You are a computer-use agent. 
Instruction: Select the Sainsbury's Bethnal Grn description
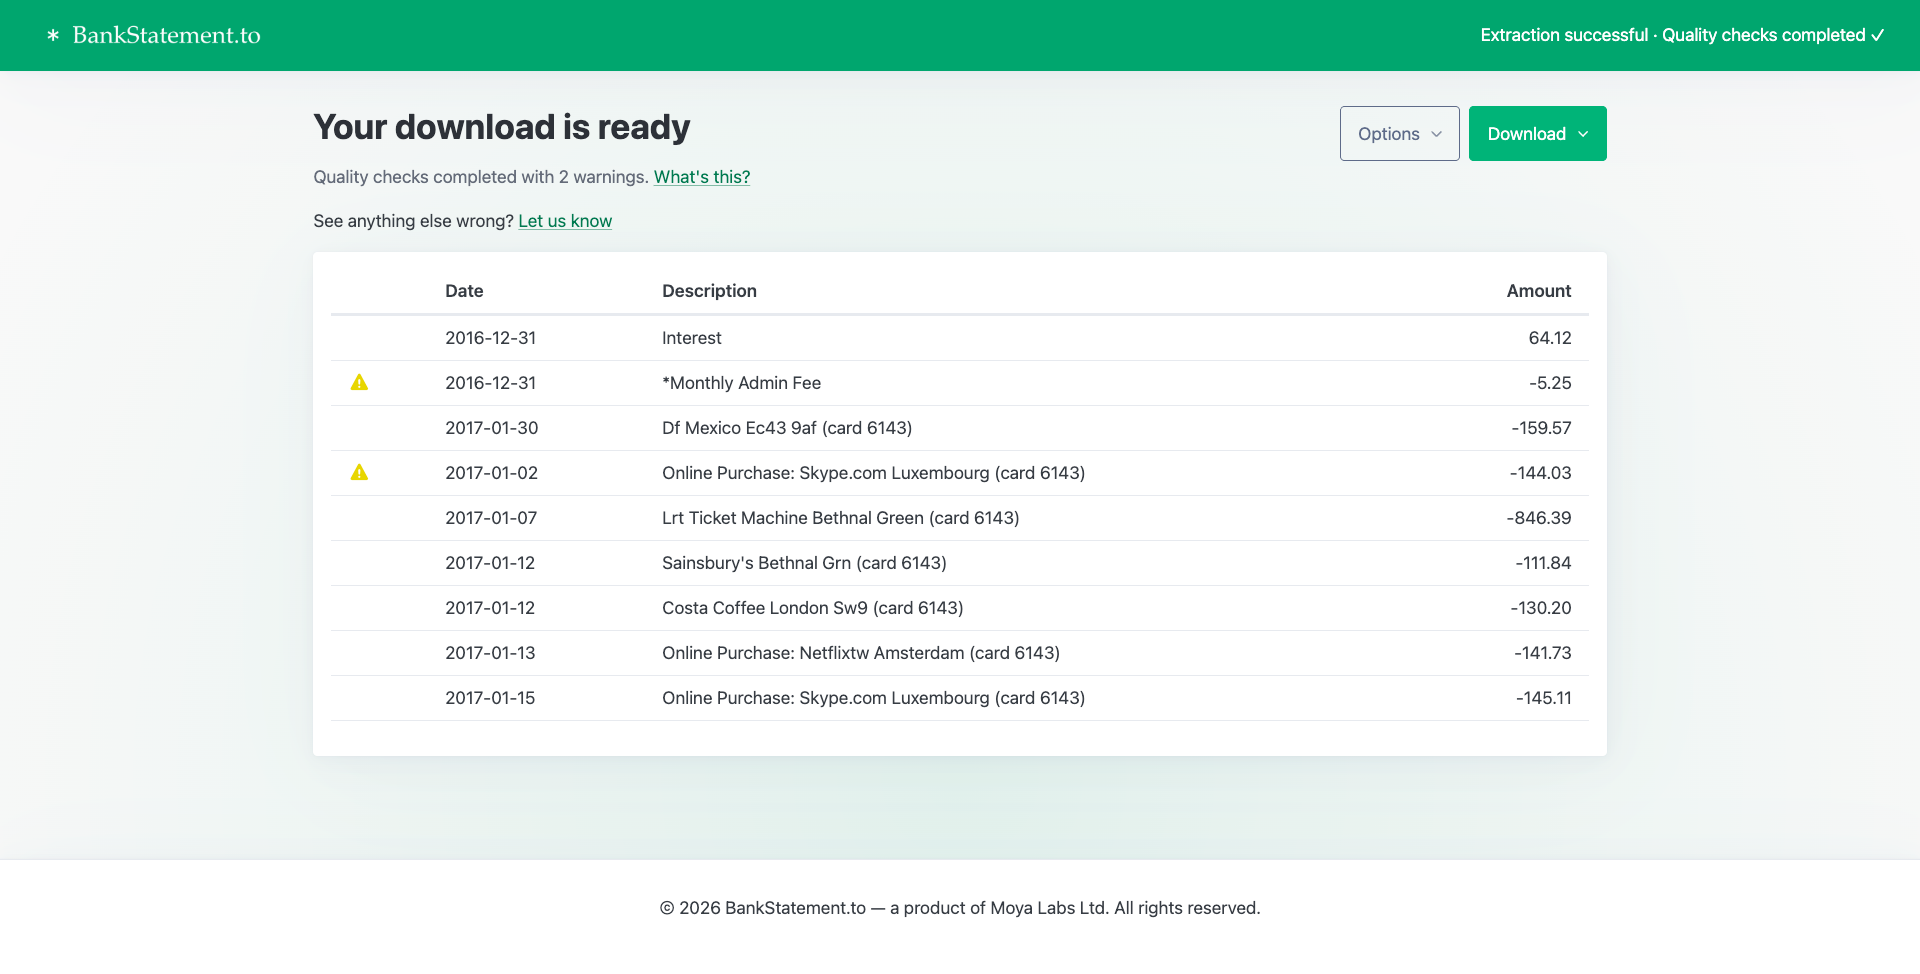click(804, 563)
